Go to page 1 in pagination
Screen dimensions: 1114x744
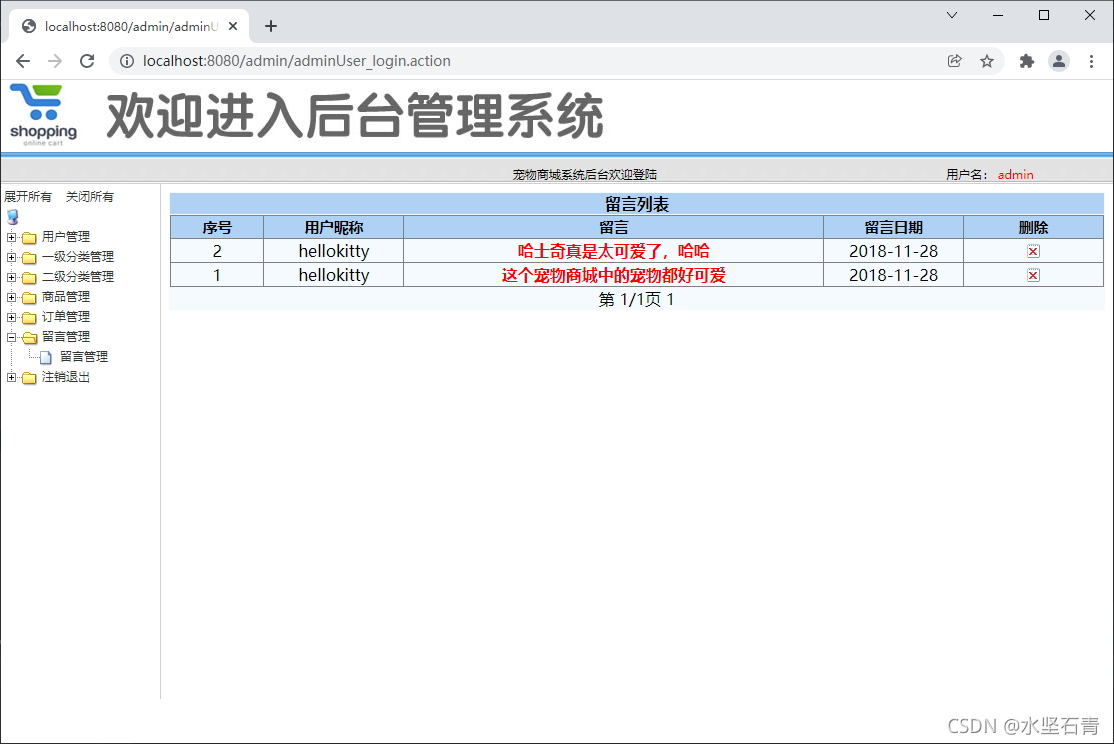pos(670,299)
